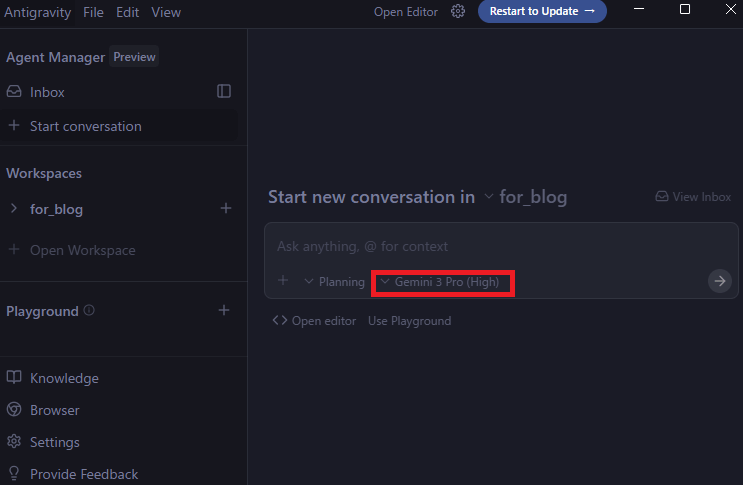Click the plus icon beside for_blog workspace
Screen dimensions: 743x485
pyautogui.click(x=225, y=209)
